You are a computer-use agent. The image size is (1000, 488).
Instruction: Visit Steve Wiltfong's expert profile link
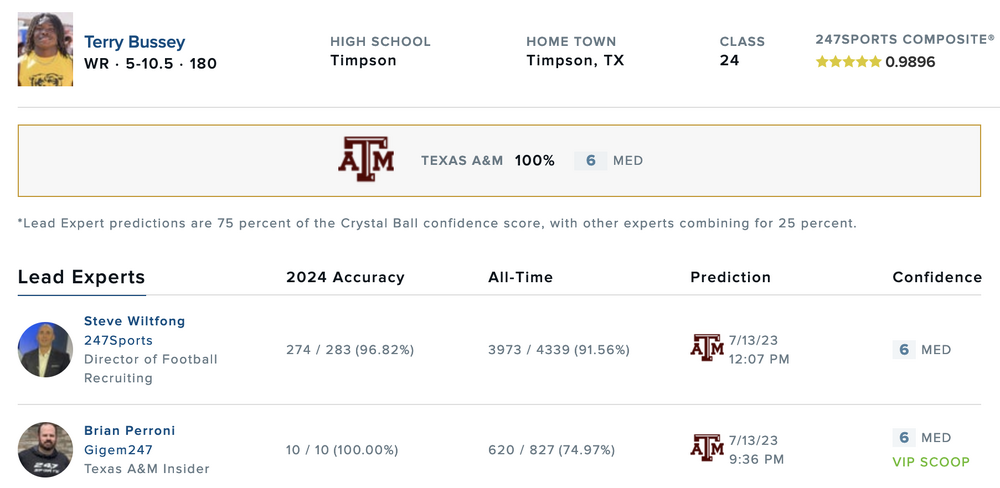click(x=134, y=321)
